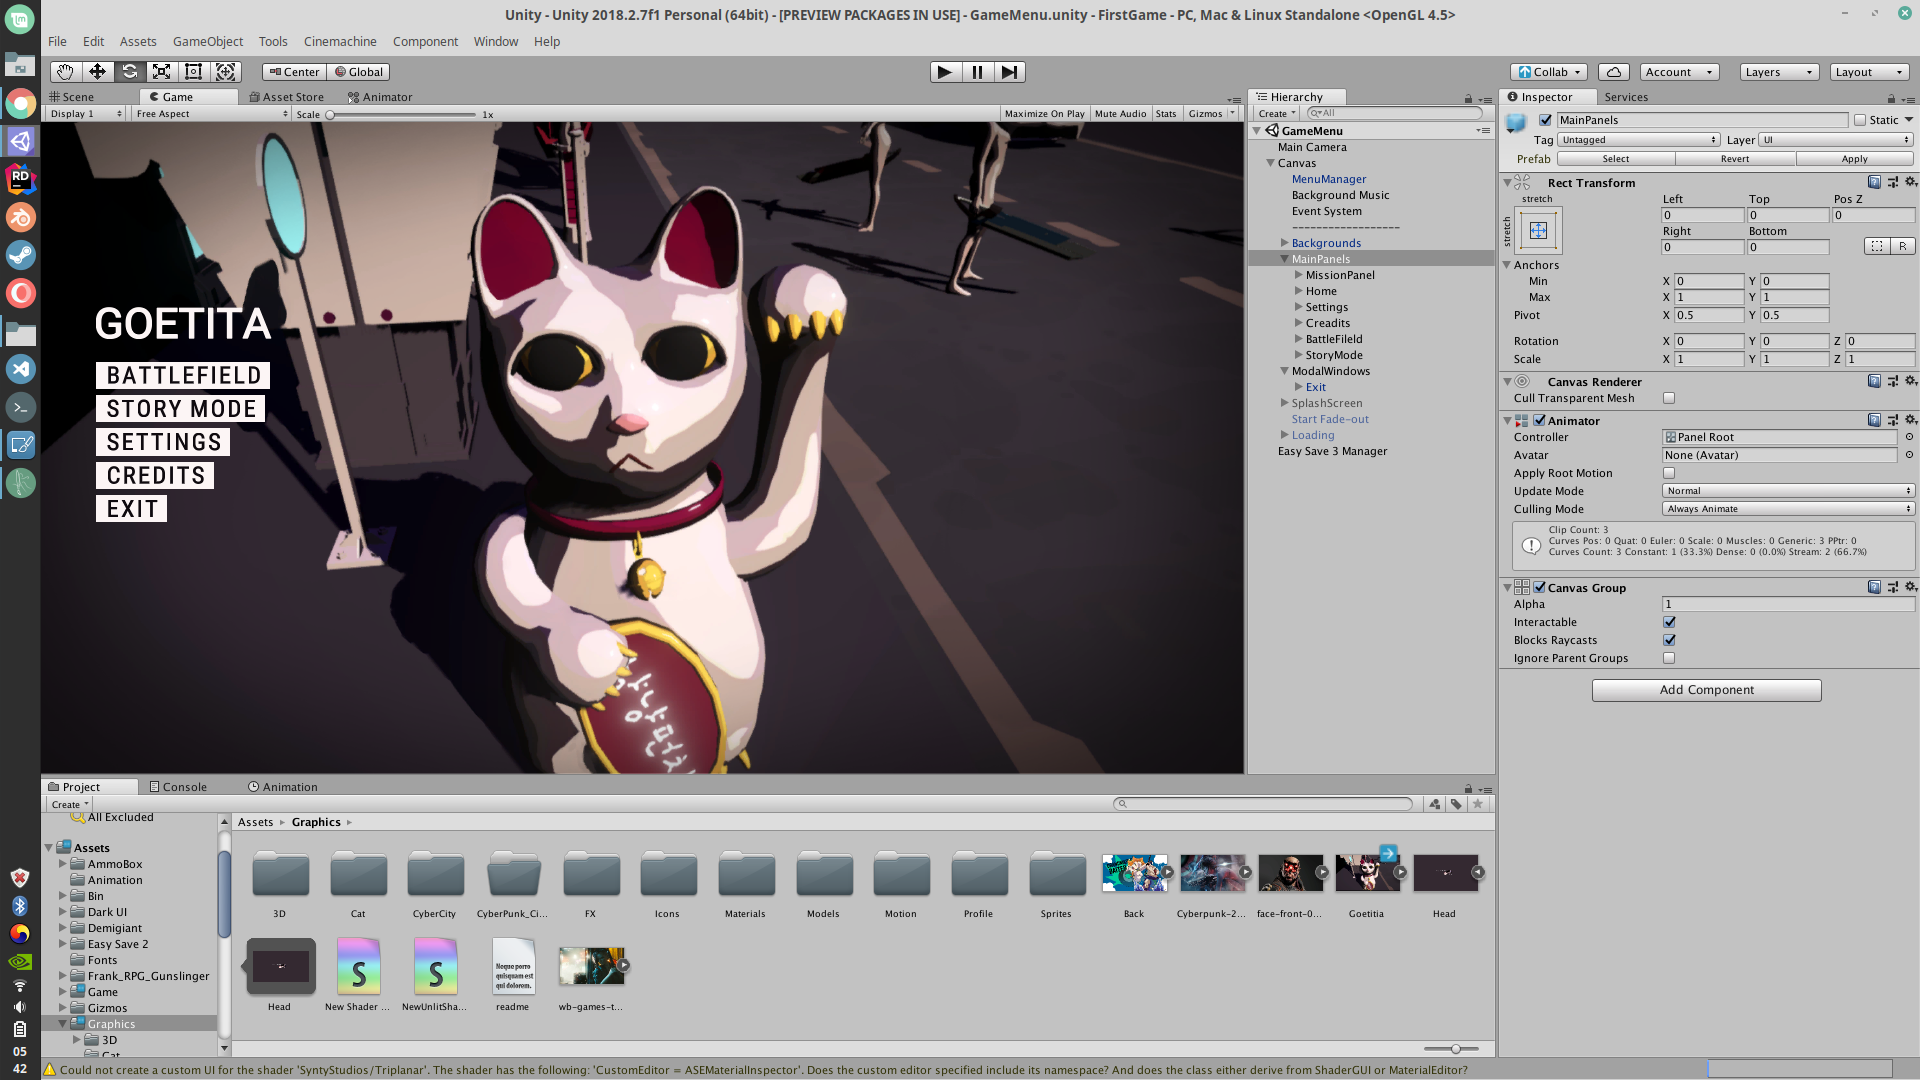Viewport: 1920px width, 1080px height.
Task: Switch to the Services tab
Action: [1626, 97]
